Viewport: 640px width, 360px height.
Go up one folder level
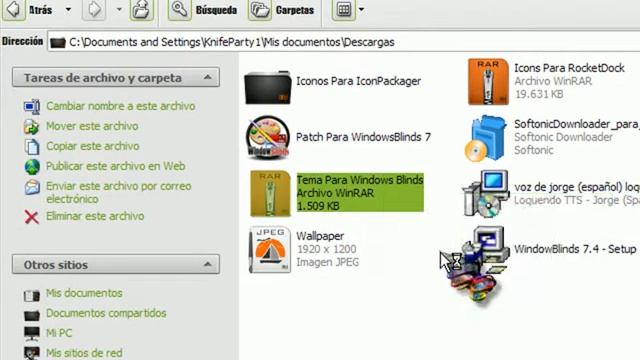tap(142, 9)
